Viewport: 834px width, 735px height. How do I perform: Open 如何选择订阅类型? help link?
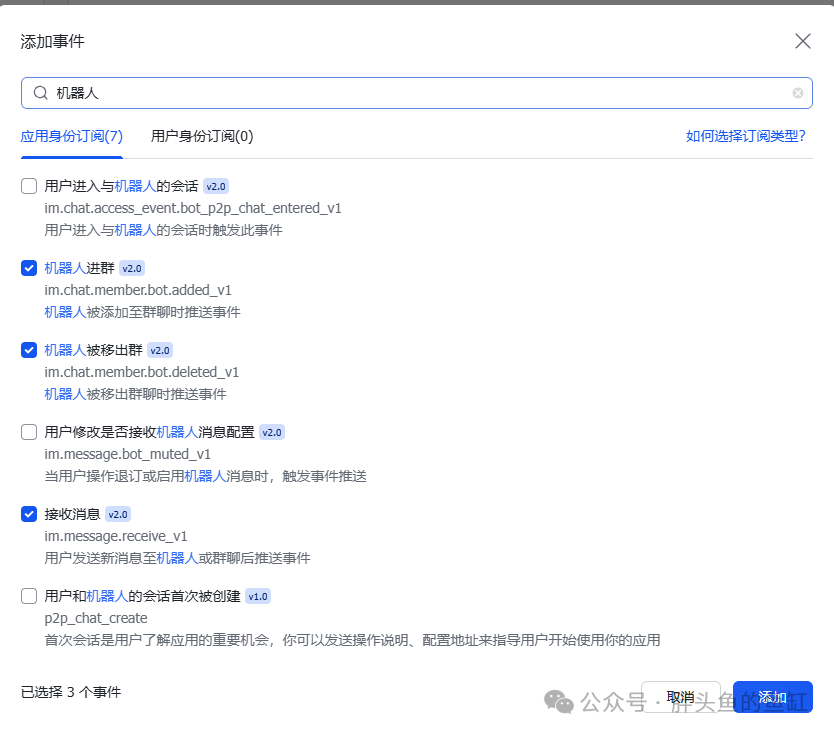[x=746, y=136]
